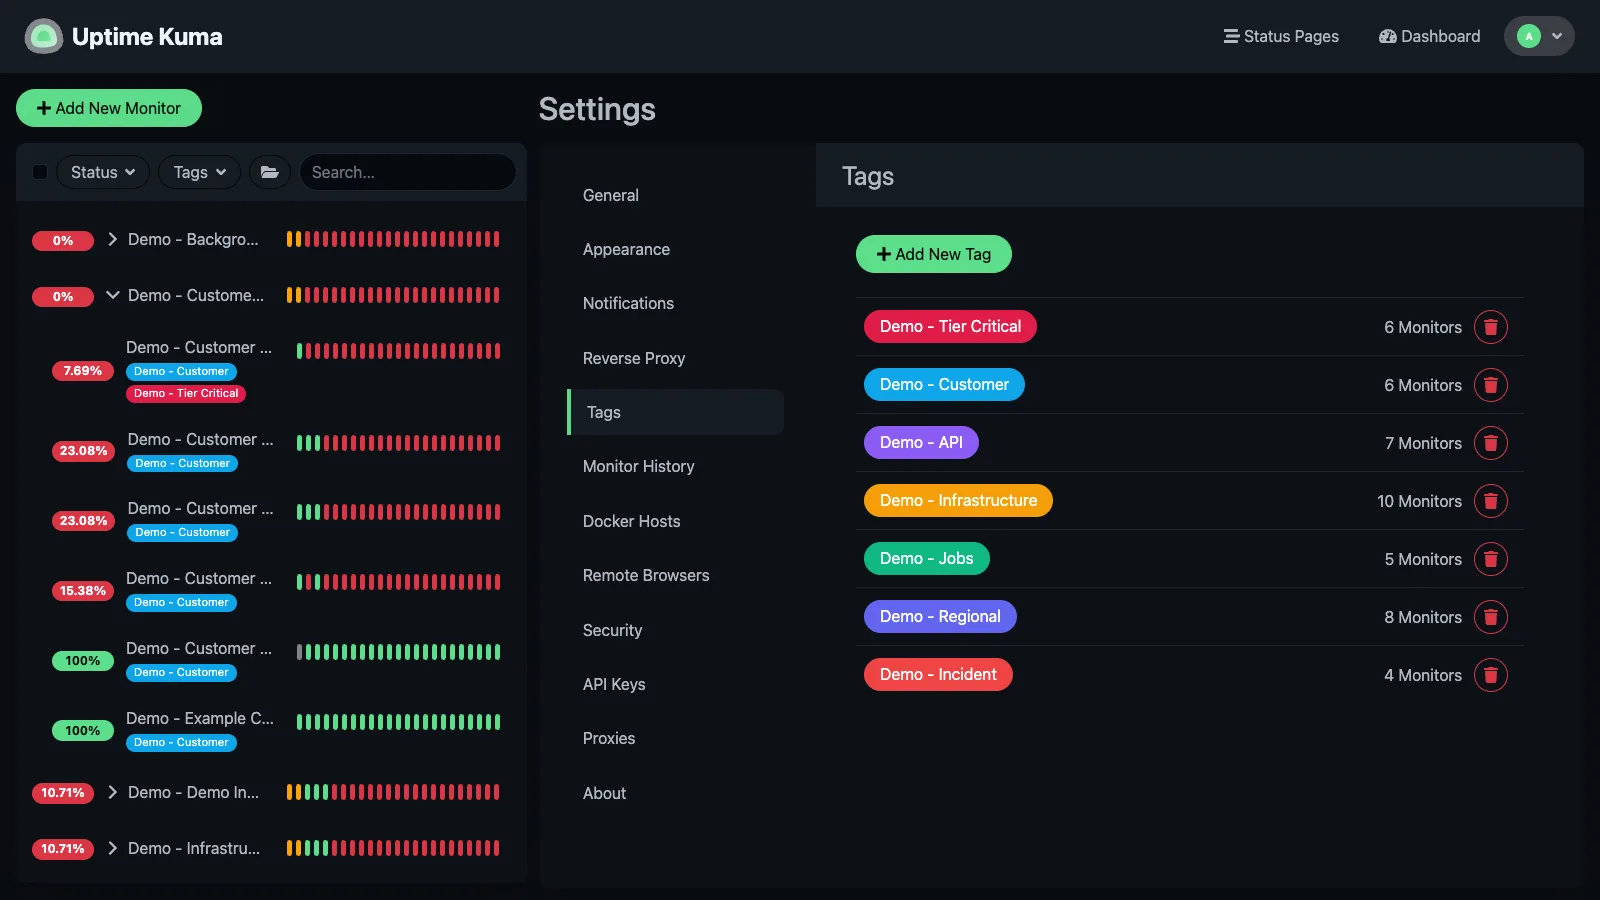Screen dimensions: 1600x900
Task: Click the "4 Monitors" count text
Action: 1423,675
